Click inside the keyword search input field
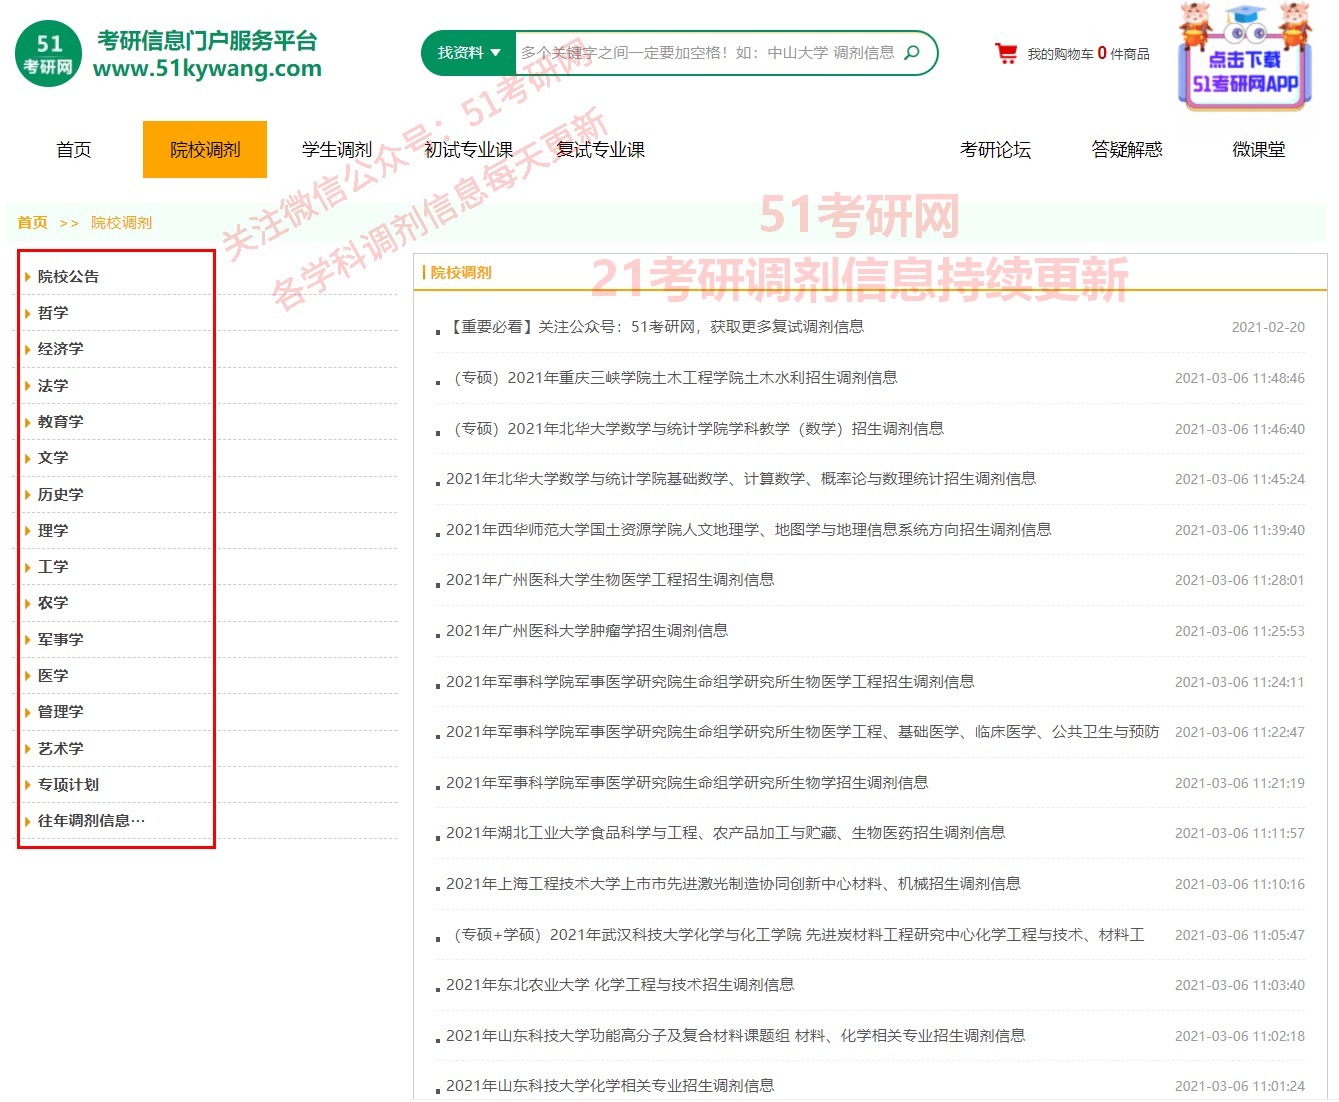The height and width of the screenshot is (1102, 1339). [700, 53]
